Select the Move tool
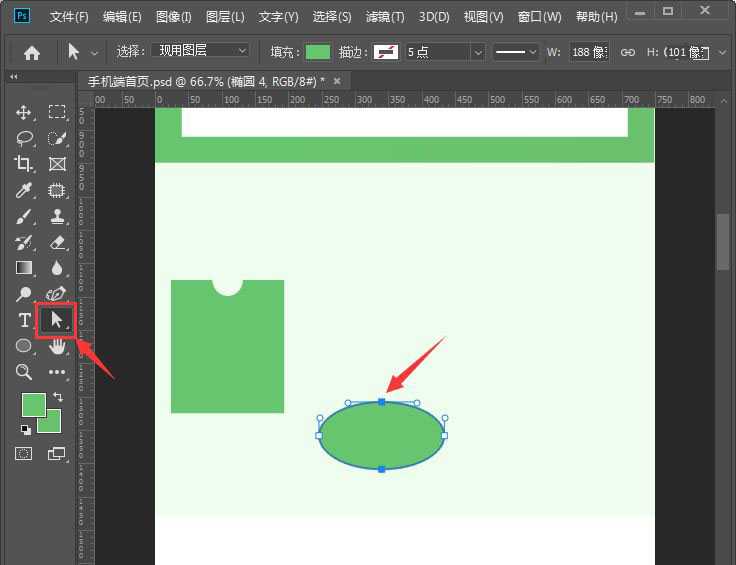 tap(24, 112)
